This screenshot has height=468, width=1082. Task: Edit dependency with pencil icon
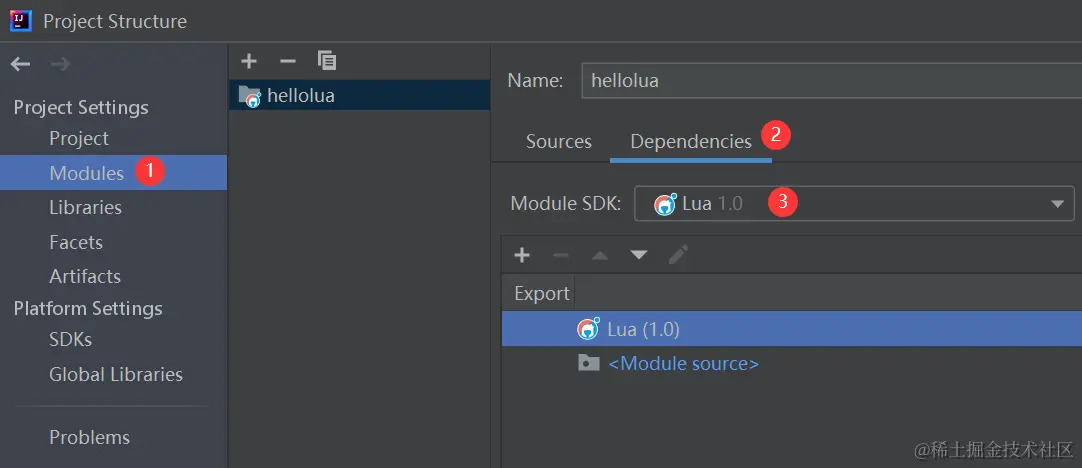(x=678, y=255)
